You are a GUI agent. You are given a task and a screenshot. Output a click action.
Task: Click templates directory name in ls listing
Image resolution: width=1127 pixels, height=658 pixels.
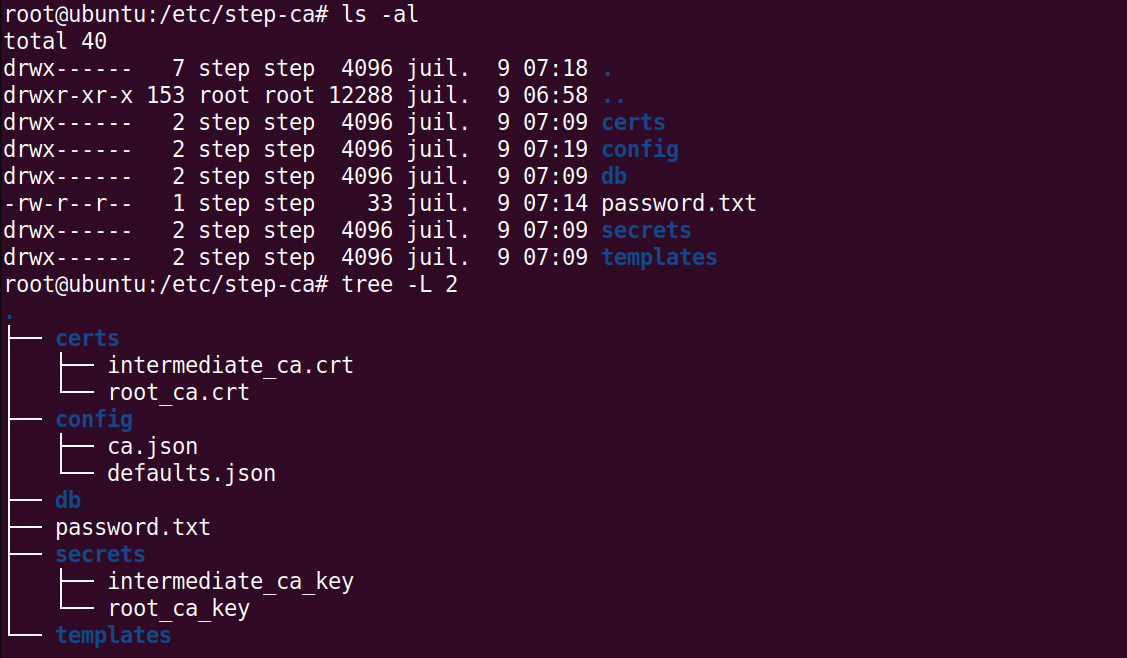pos(659,257)
